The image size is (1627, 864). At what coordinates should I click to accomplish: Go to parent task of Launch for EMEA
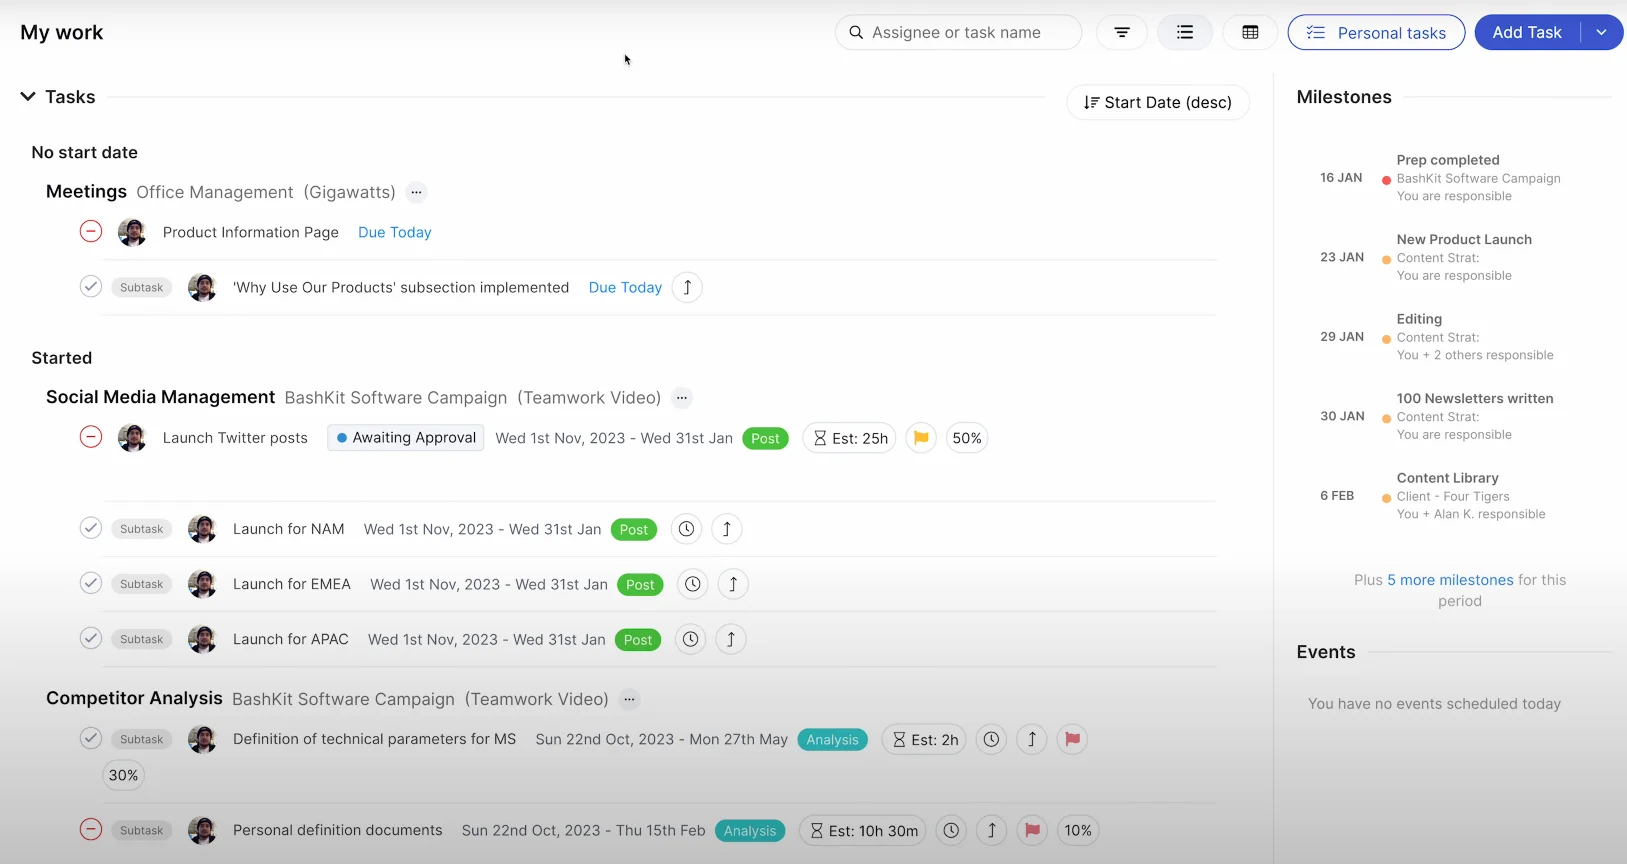(733, 584)
